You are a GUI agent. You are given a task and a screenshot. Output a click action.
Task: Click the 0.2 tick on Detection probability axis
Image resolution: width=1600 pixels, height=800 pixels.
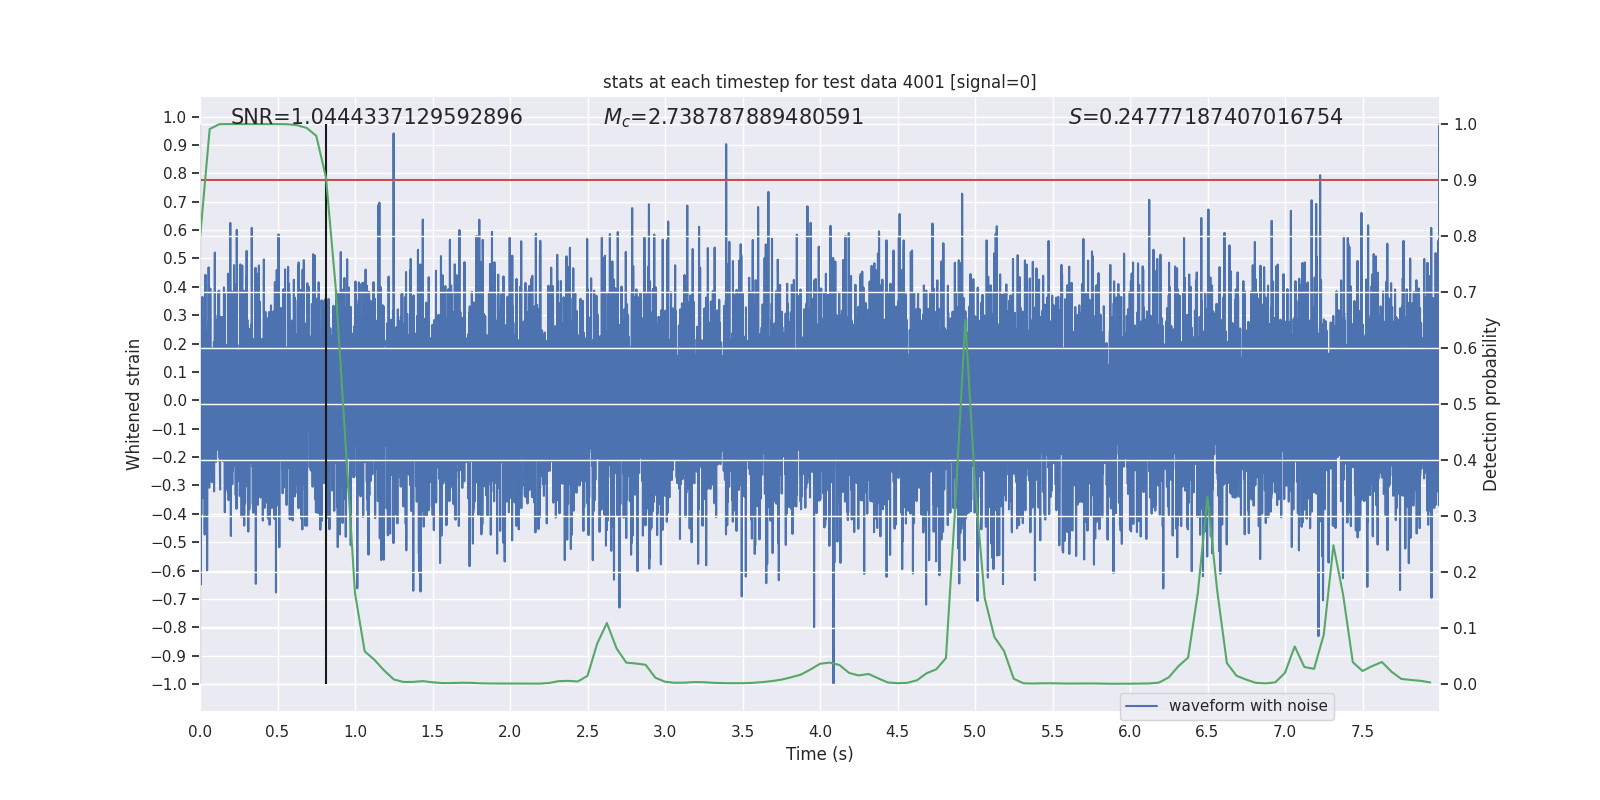pos(1465,572)
